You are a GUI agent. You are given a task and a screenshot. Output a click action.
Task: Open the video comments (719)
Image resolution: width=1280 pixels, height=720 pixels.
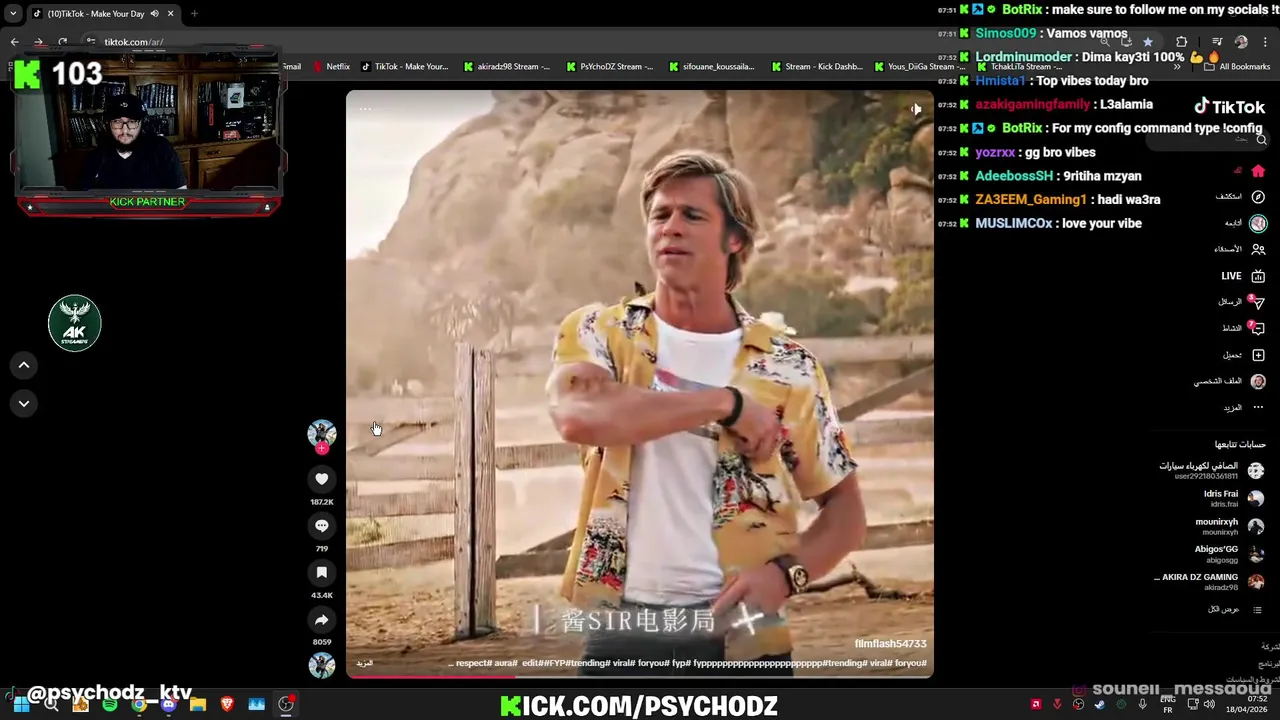(321, 526)
